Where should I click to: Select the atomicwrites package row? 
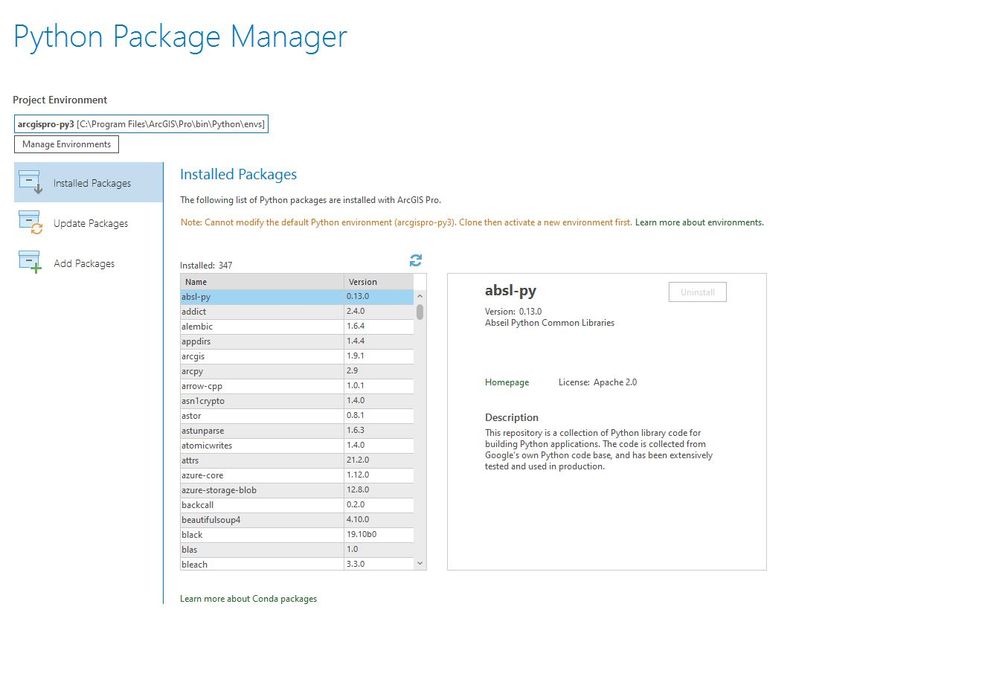tap(297, 445)
